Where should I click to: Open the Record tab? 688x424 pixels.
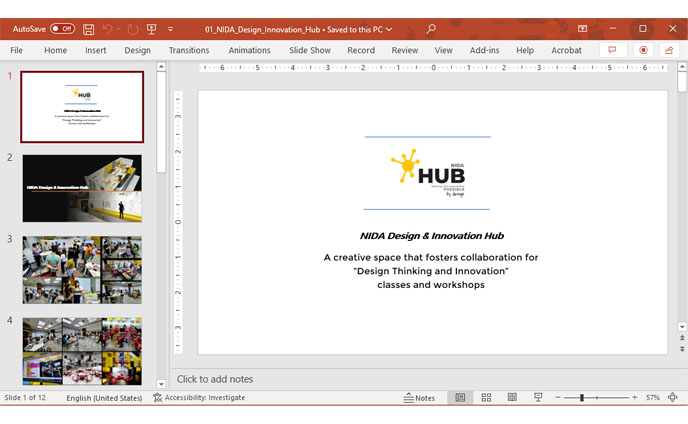pos(361,50)
